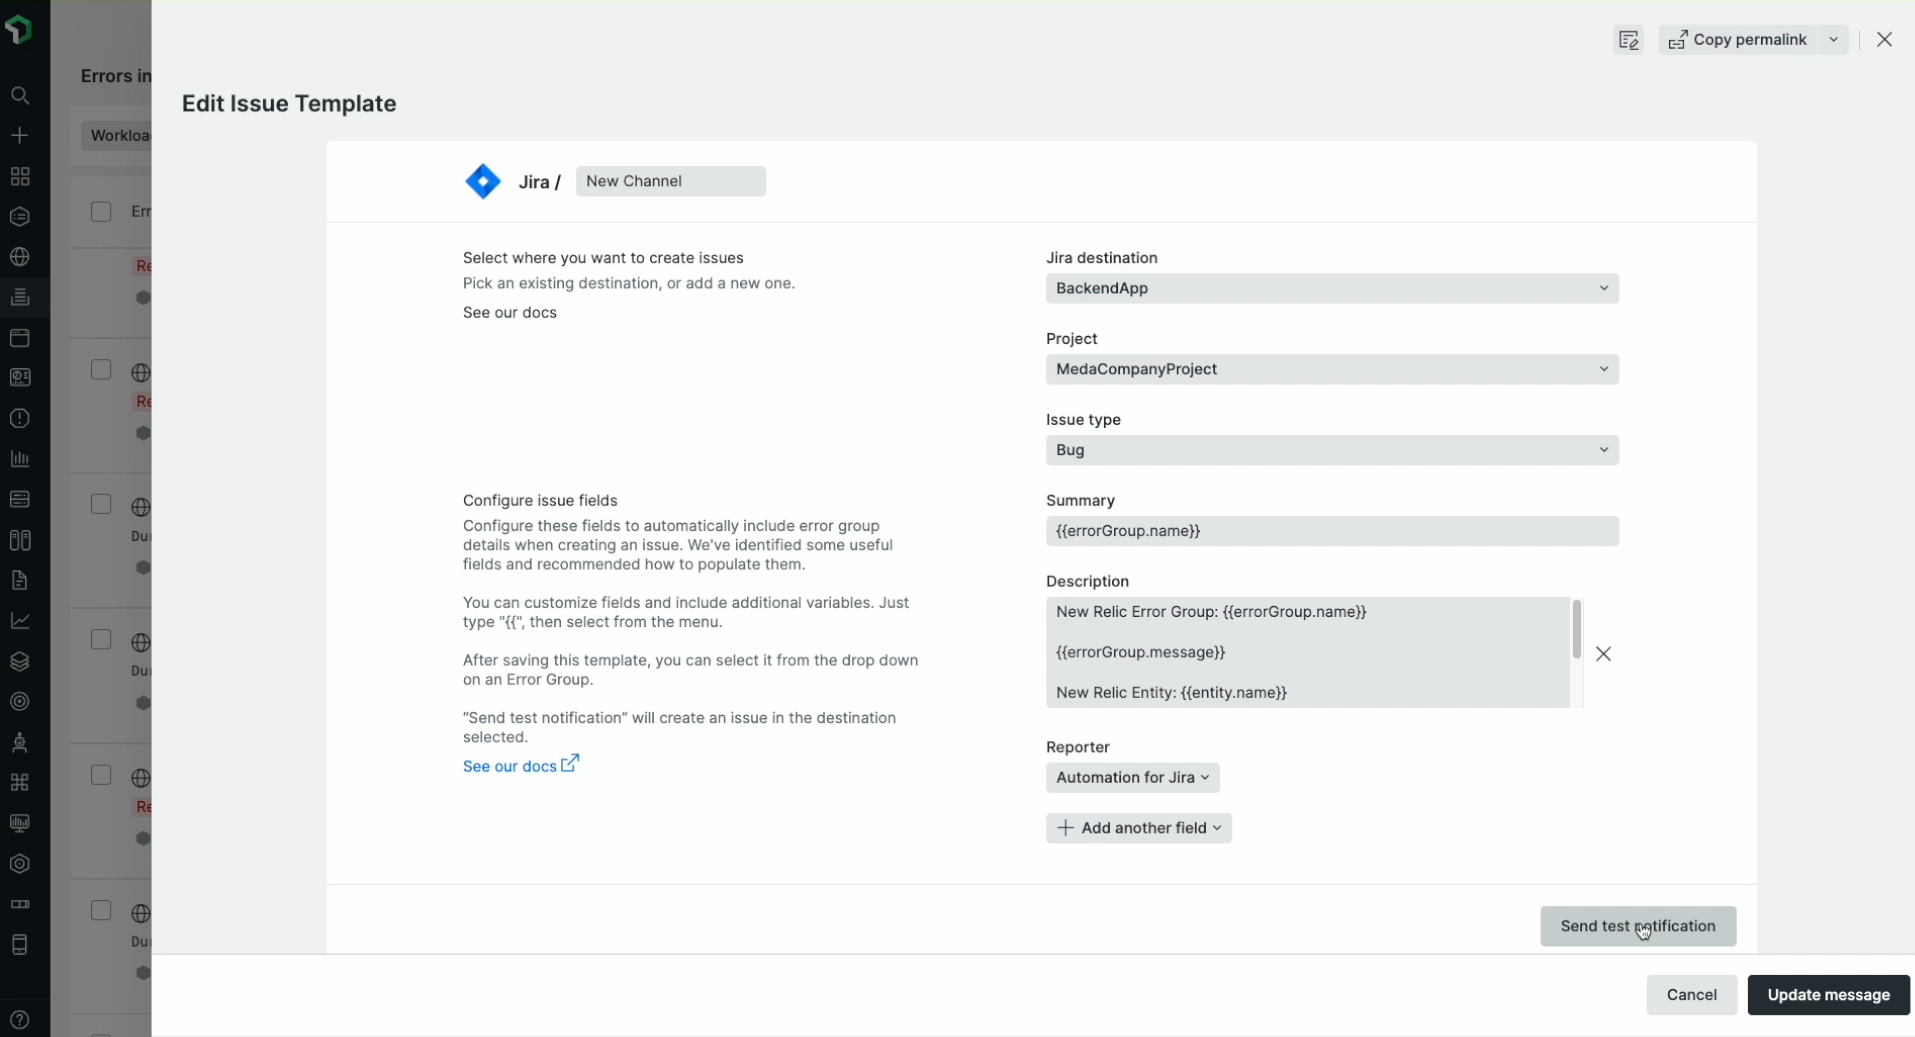1915x1037 pixels.
Task: Open the Reporter dropdown Automation for Jira
Action: [1132, 778]
